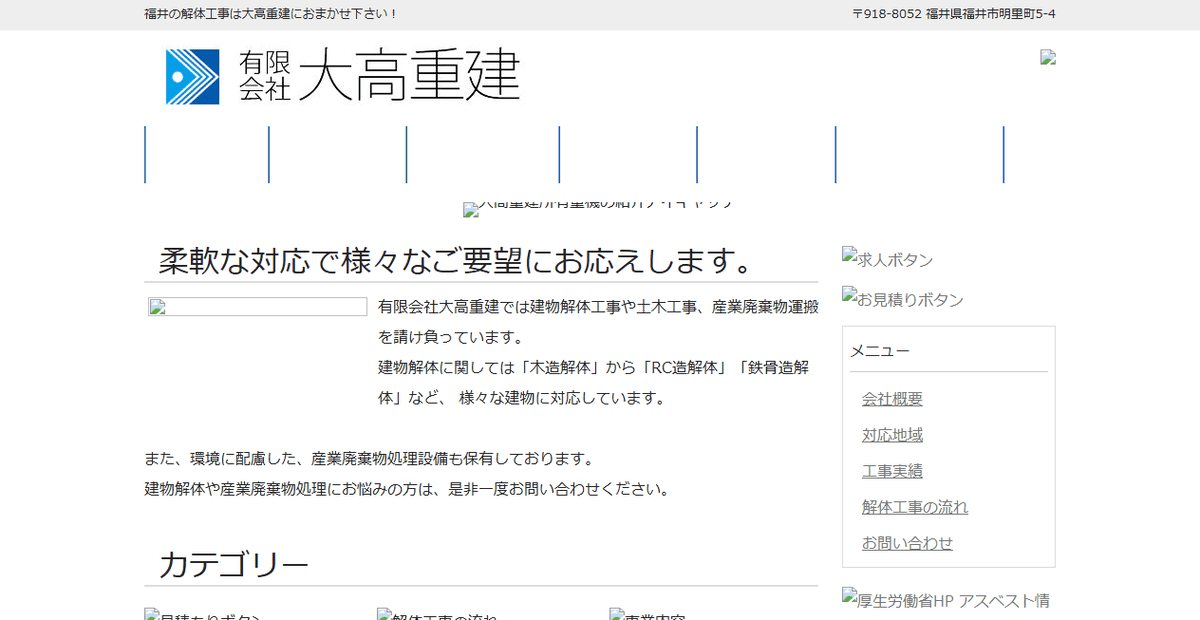Open the お問い合わせ contact link
Screen dimensions: 1200x620
[x=906, y=542]
